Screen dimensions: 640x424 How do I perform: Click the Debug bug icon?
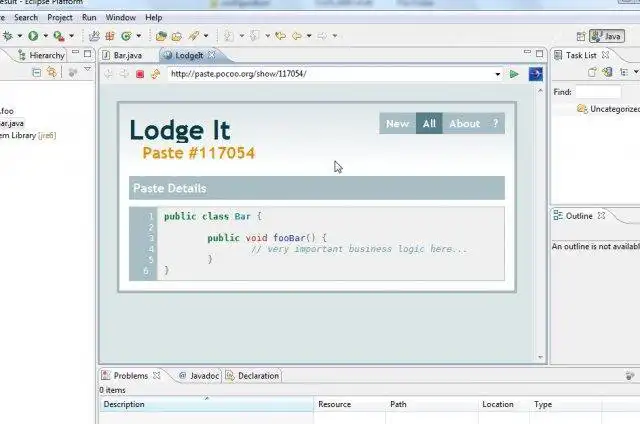[7, 36]
